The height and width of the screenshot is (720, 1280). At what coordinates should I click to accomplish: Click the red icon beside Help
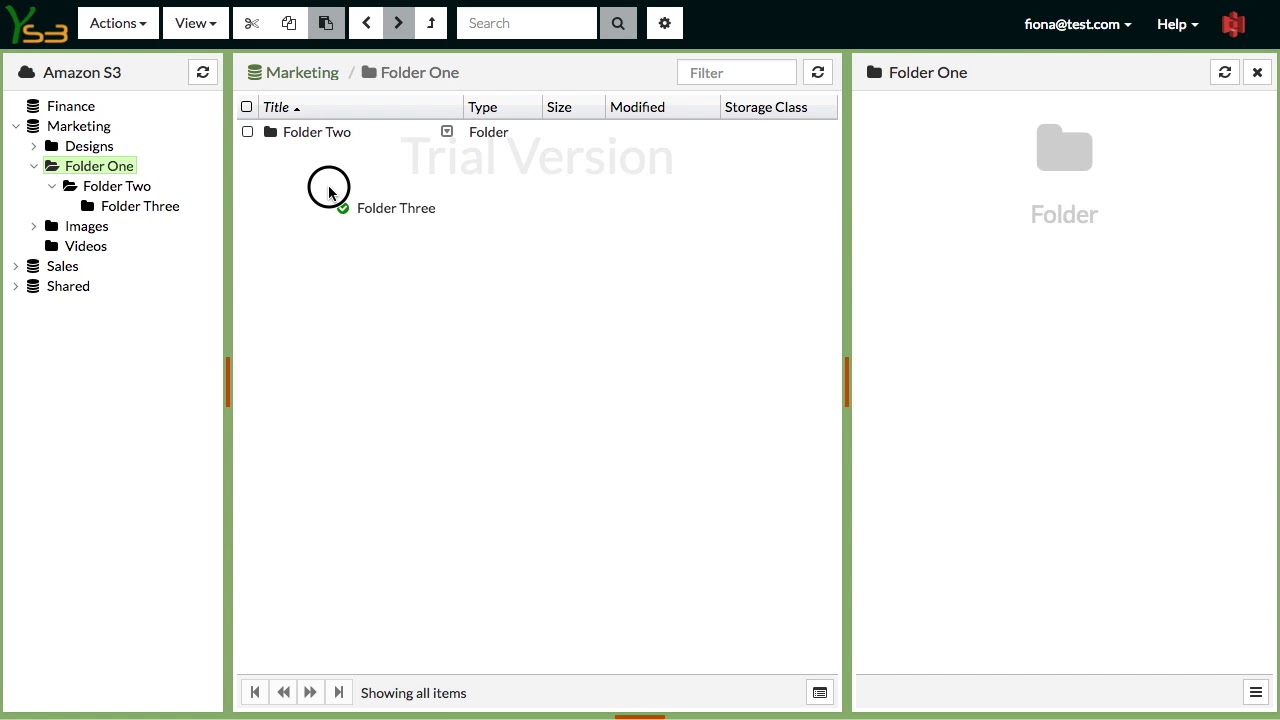(1234, 24)
